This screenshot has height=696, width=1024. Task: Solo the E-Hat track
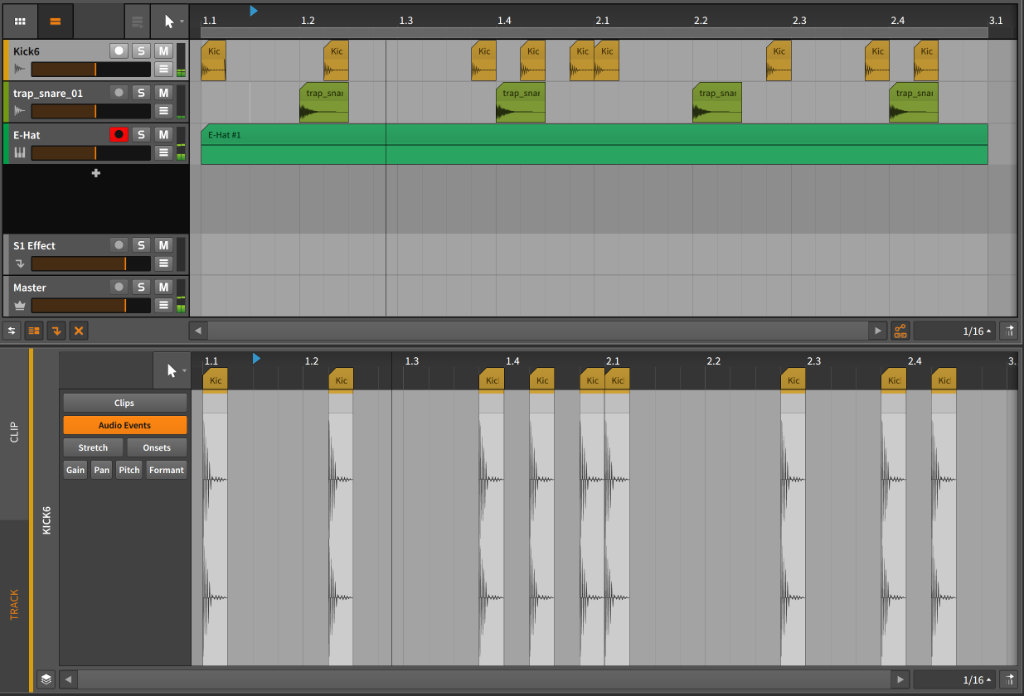(141, 134)
